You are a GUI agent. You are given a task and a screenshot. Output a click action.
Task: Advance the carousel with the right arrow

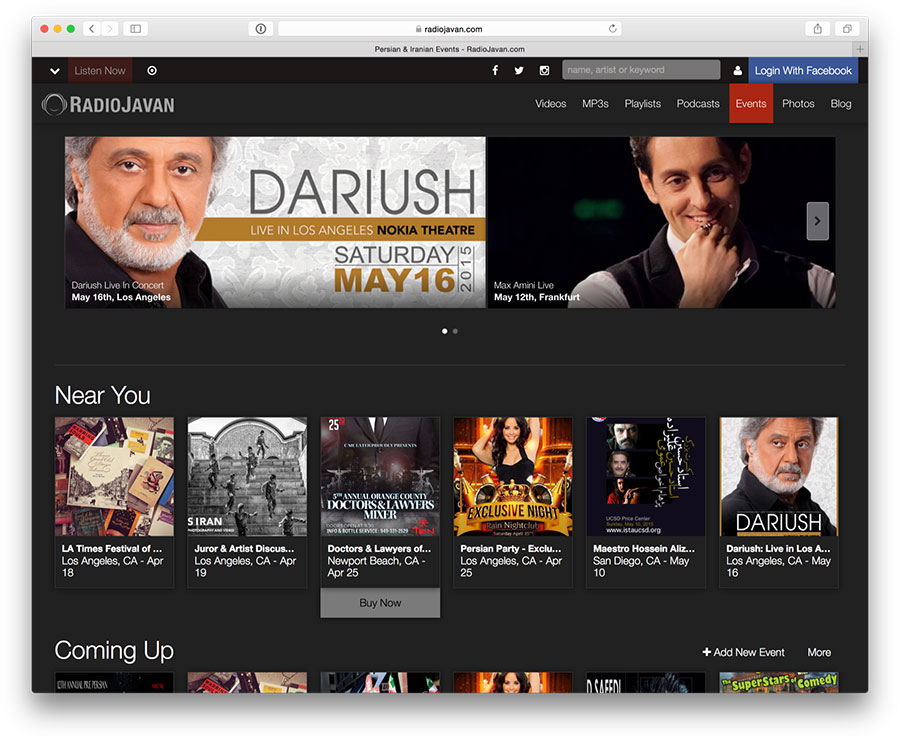click(x=817, y=221)
